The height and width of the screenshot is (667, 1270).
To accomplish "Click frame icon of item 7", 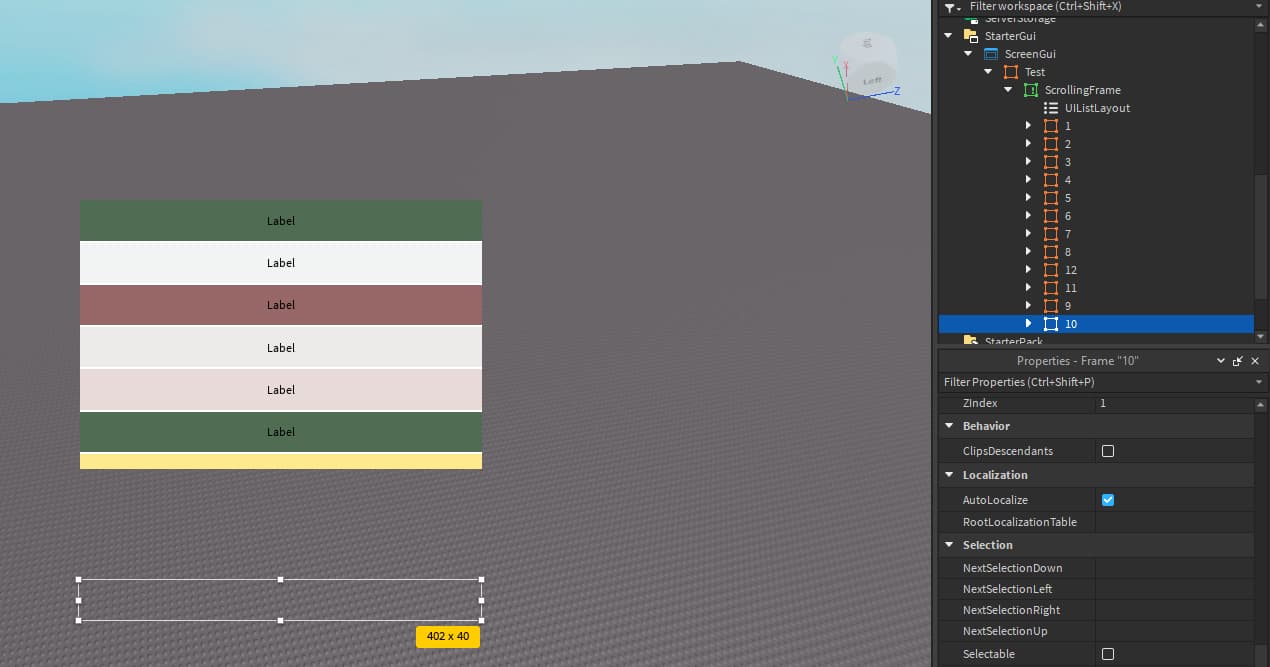I will tap(1051, 234).
